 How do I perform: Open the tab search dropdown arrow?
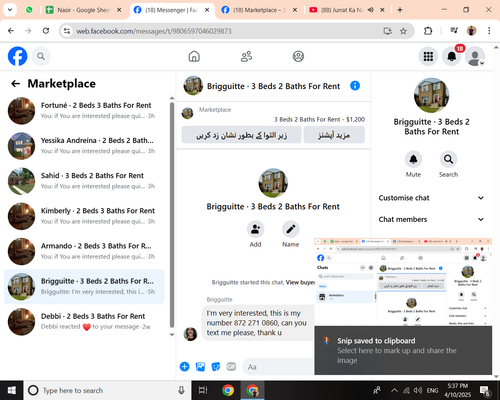pyautogui.click(x=10, y=10)
